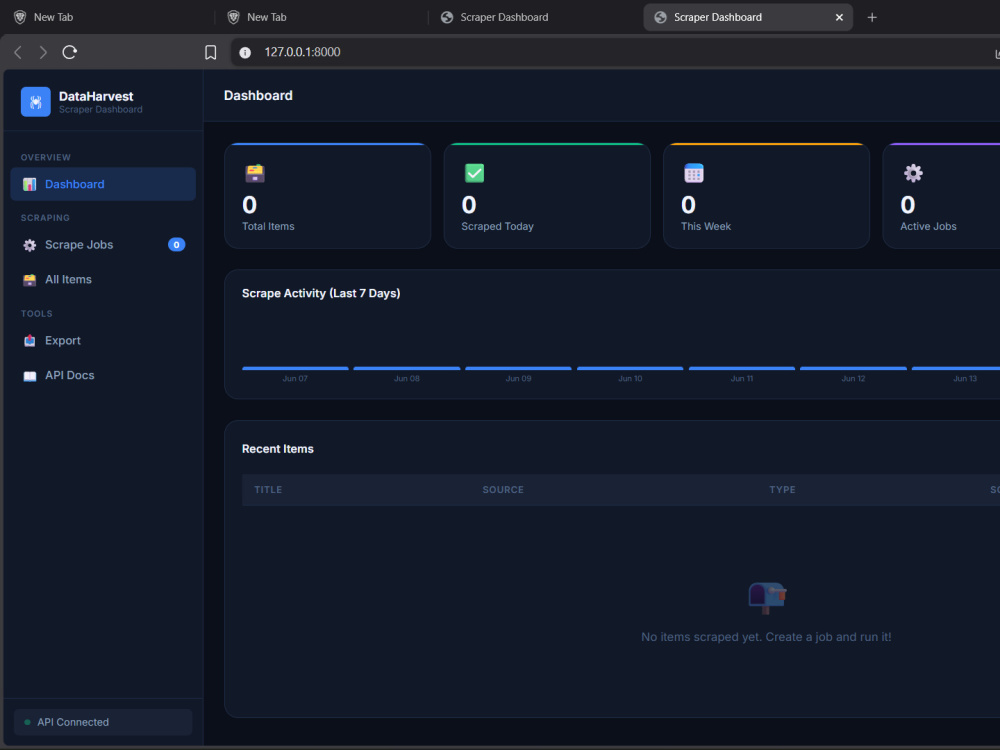Click the Jun 08 chart label

click(x=407, y=379)
